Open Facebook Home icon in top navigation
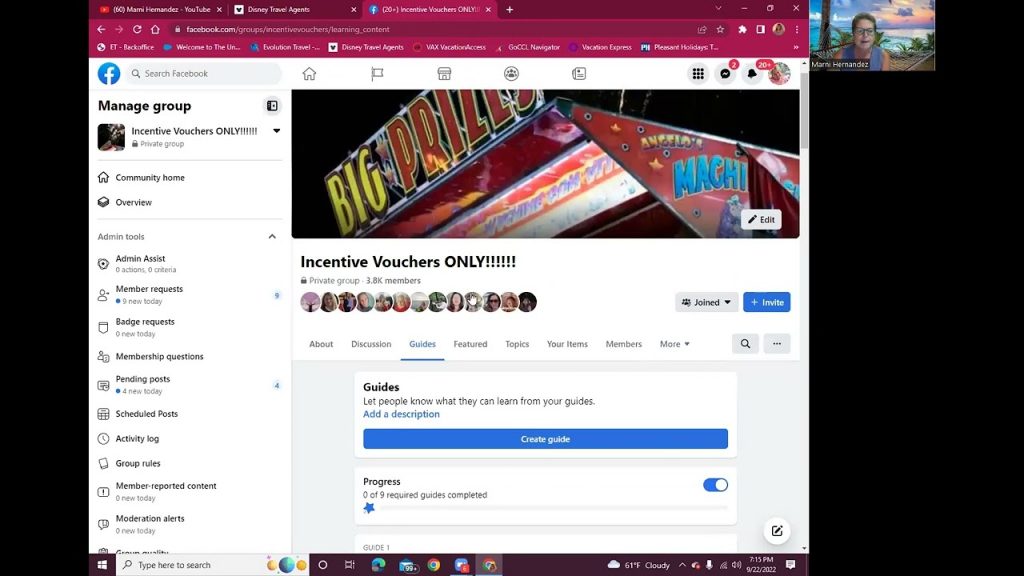1024x576 pixels. [309, 74]
